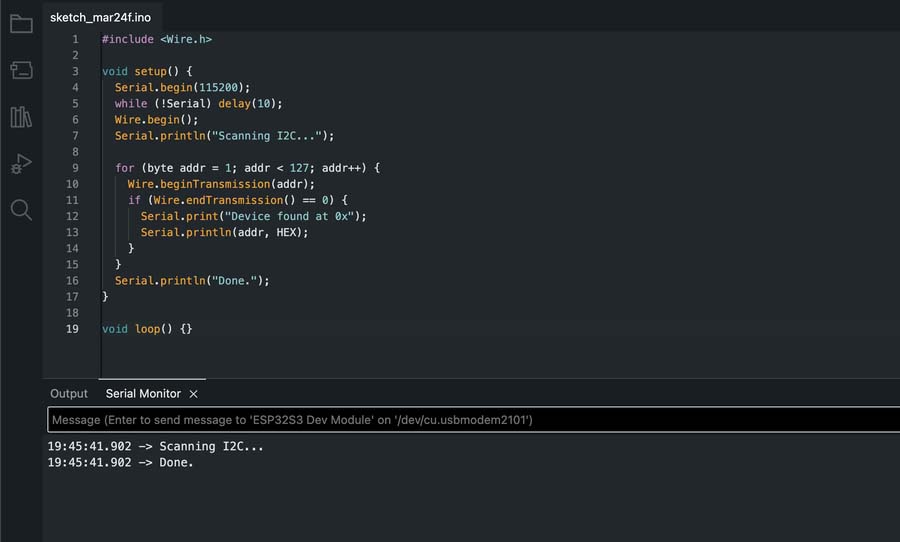The image size is (900, 542).
Task: Select the Serial Monitor tab
Action: (143, 394)
